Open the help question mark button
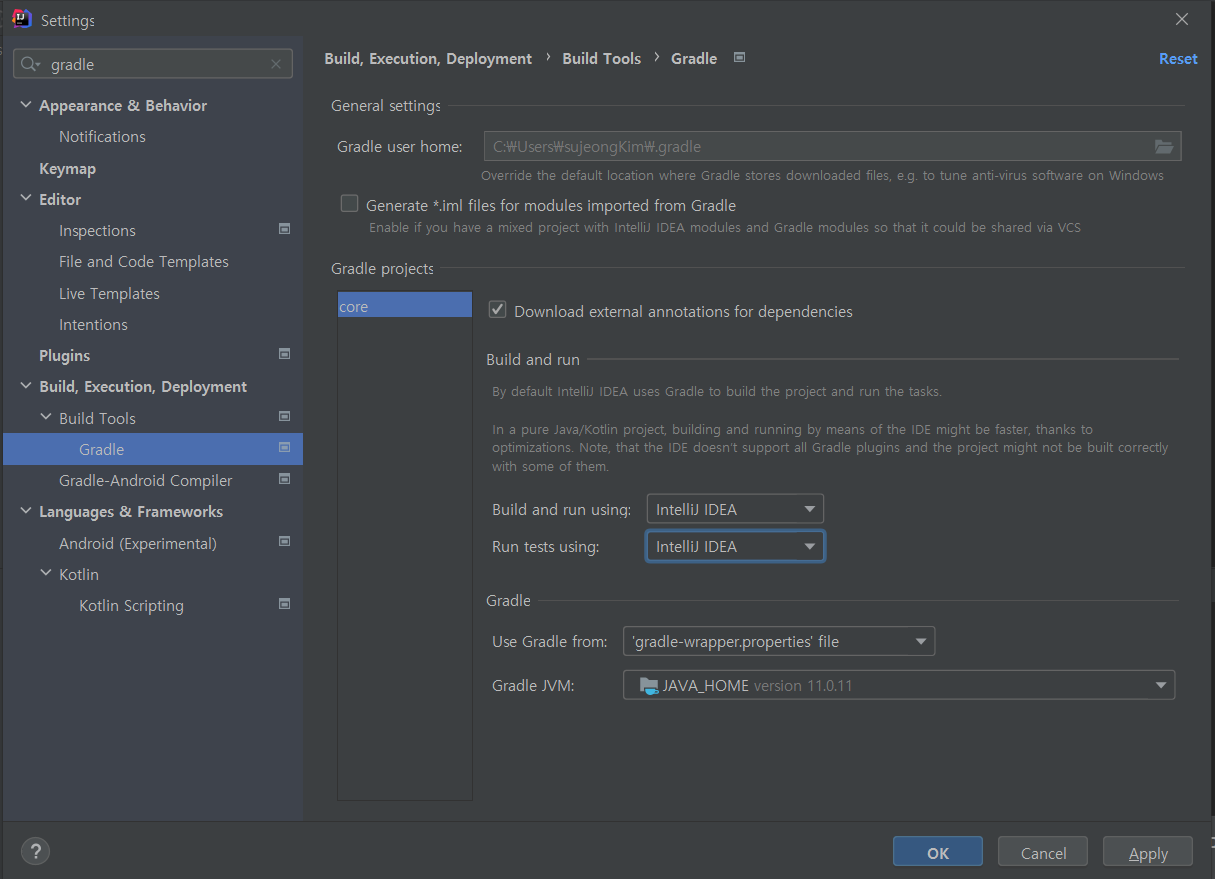 click(x=35, y=852)
